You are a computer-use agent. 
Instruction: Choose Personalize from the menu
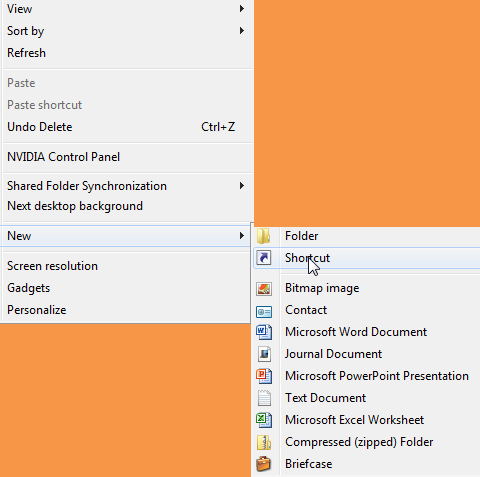(x=37, y=310)
